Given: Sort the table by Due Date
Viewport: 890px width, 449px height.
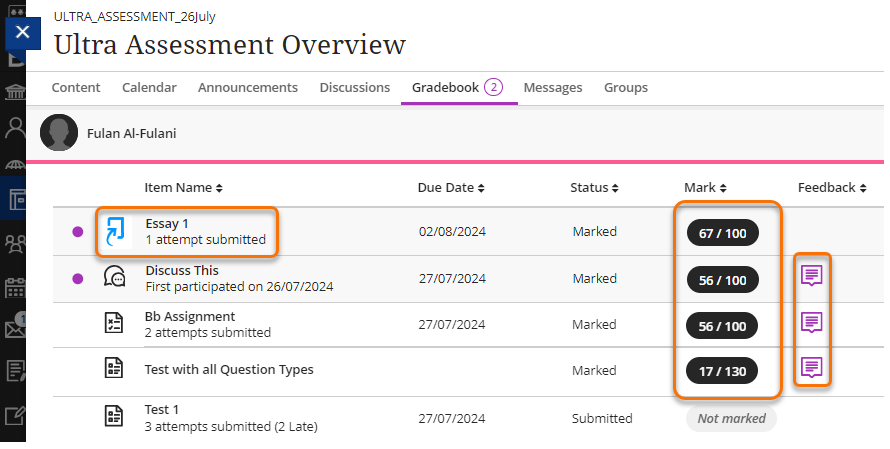Looking at the screenshot, I should pyautogui.click(x=451, y=188).
